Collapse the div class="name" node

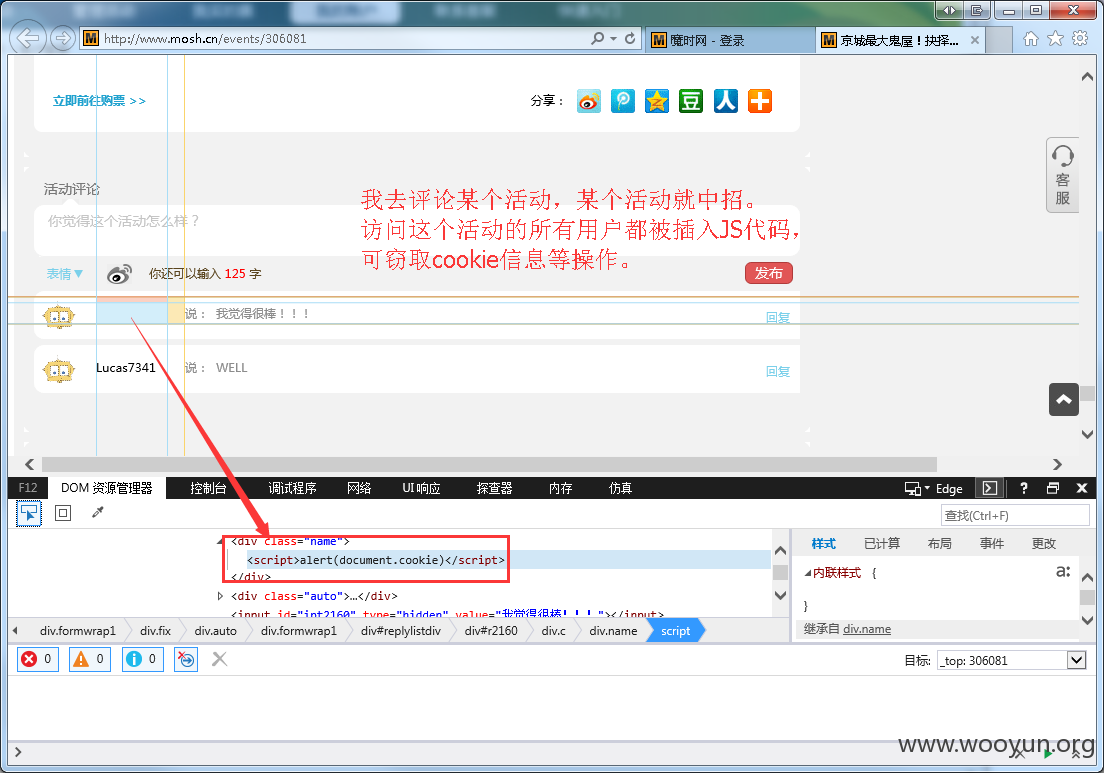pyautogui.click(x=220, y=541)
